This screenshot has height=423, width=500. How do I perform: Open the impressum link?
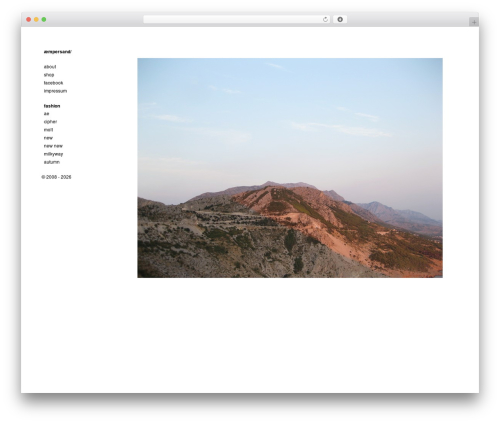coord(55,91)
